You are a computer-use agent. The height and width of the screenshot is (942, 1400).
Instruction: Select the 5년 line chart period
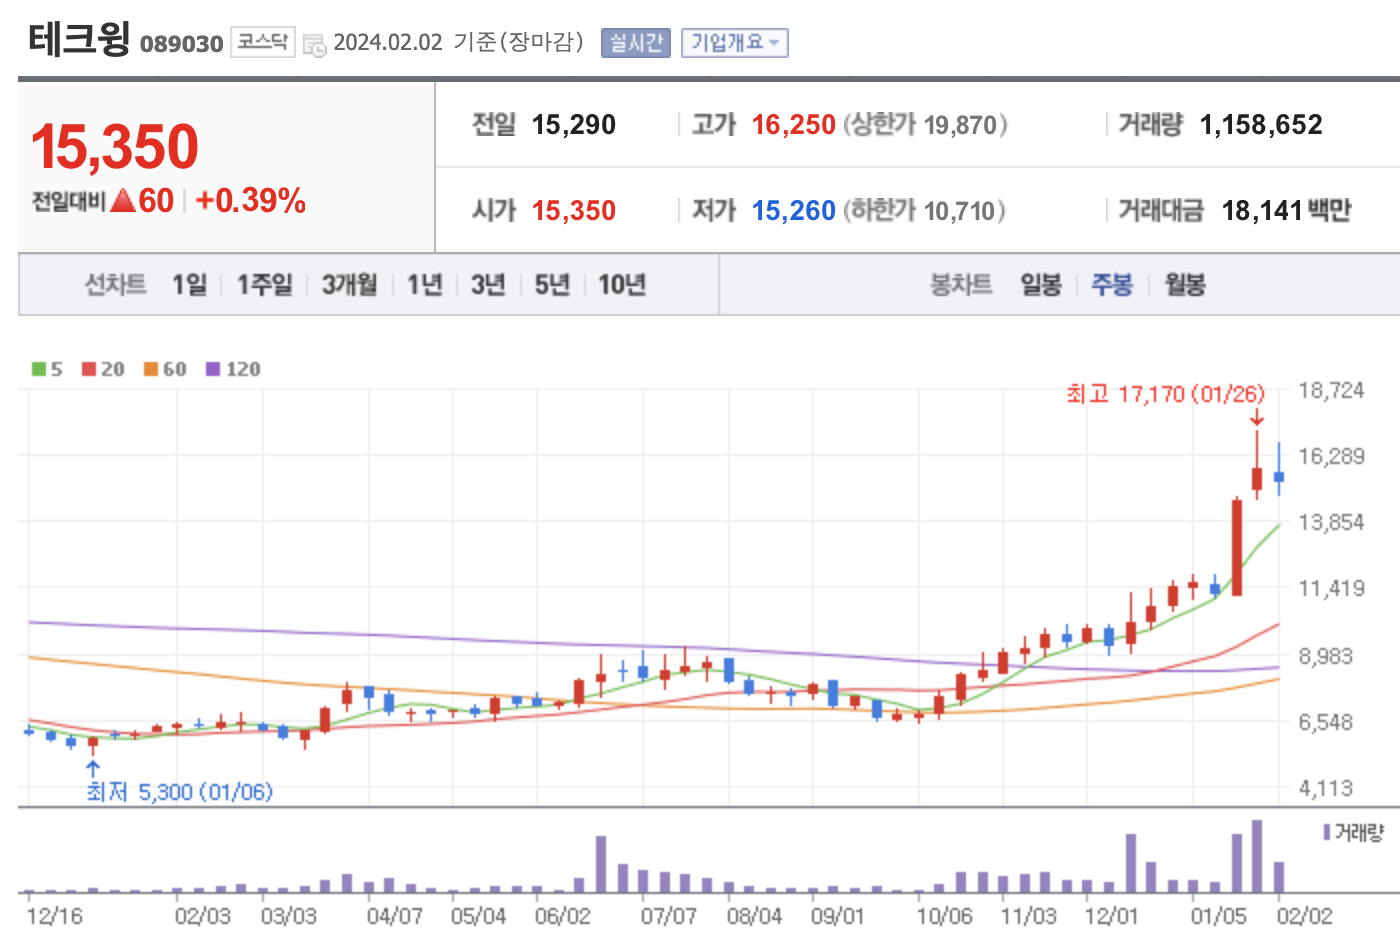point(552,285)
